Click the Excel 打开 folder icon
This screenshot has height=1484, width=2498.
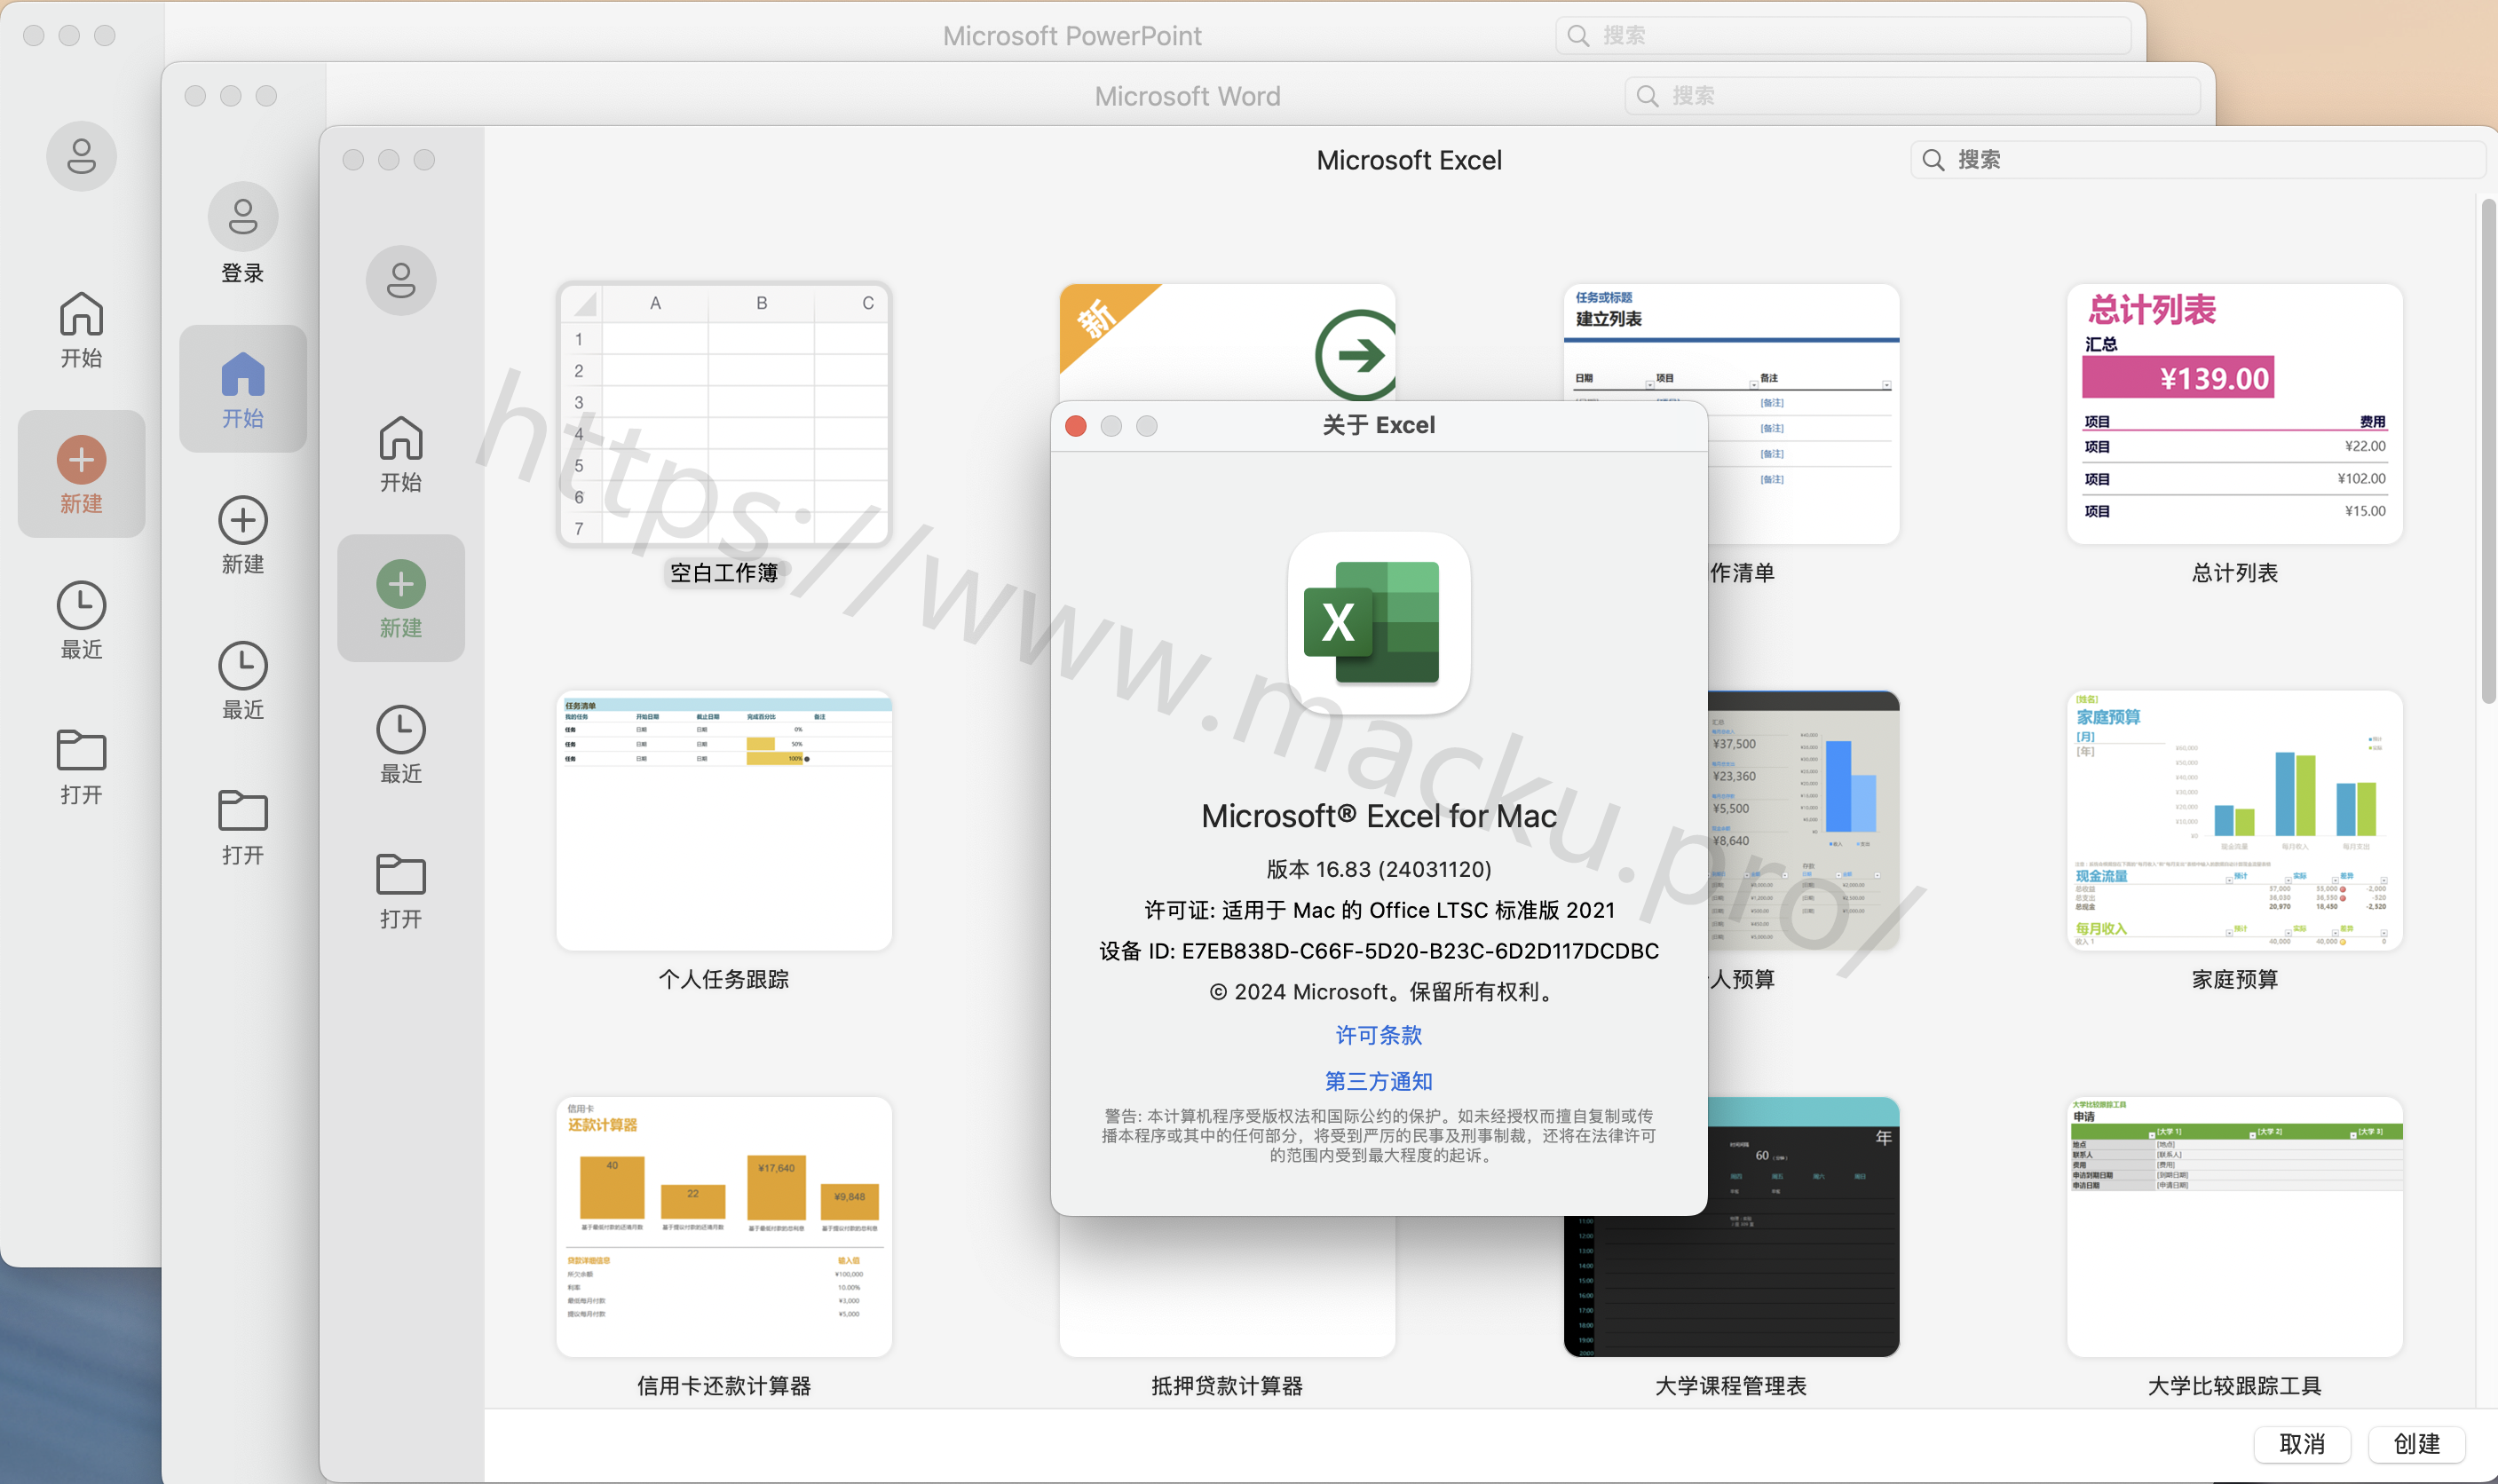pyautogui.click(x=401, y=874)
